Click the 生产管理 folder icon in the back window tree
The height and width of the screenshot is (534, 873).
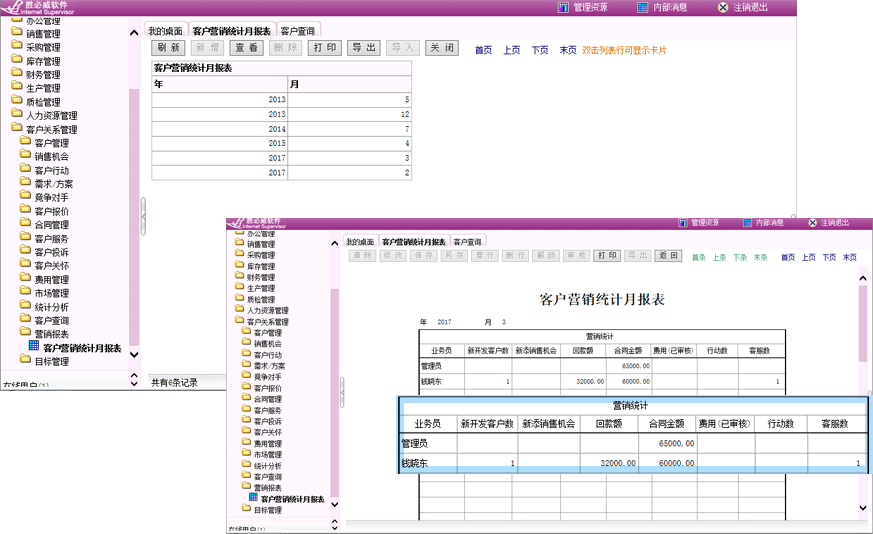pos(17,87)
